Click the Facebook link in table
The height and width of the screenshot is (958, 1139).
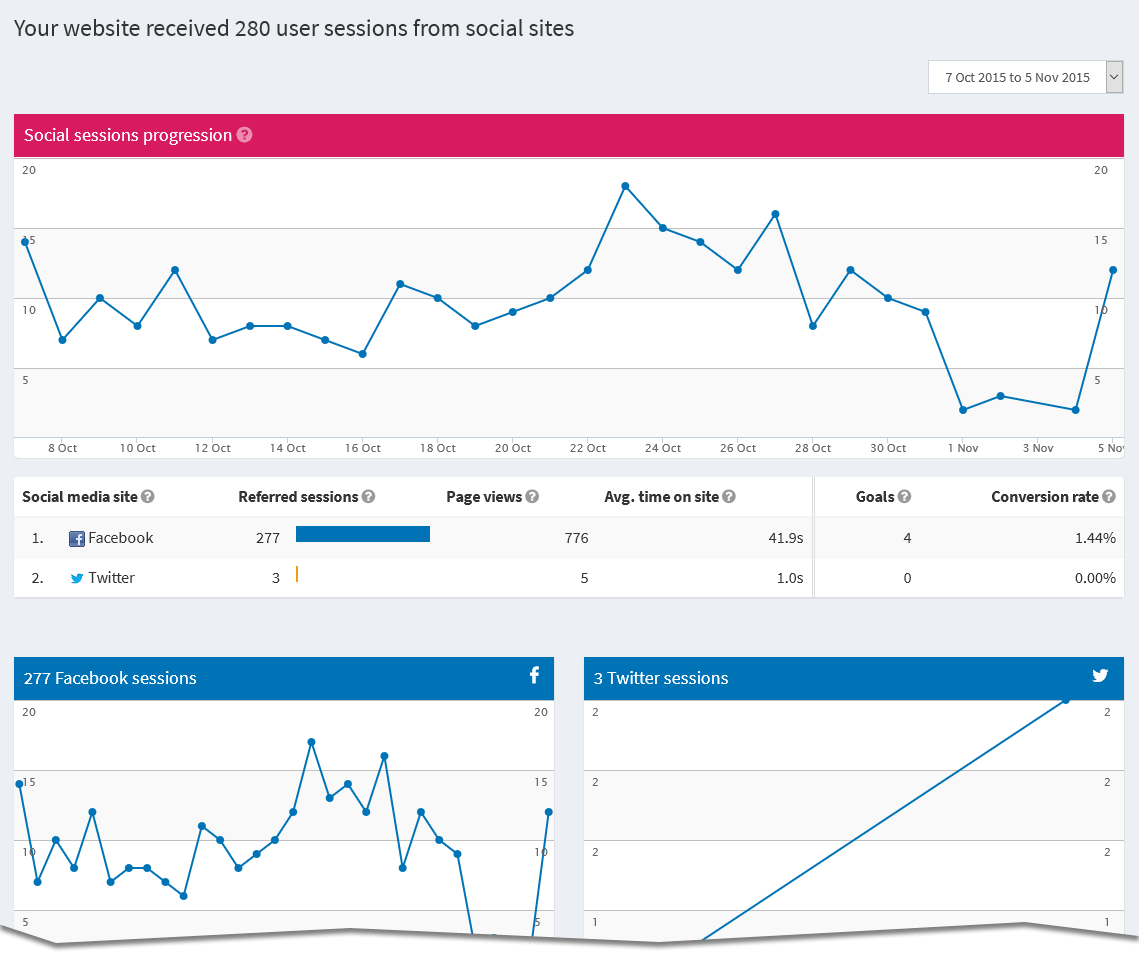tap(121, 538)
